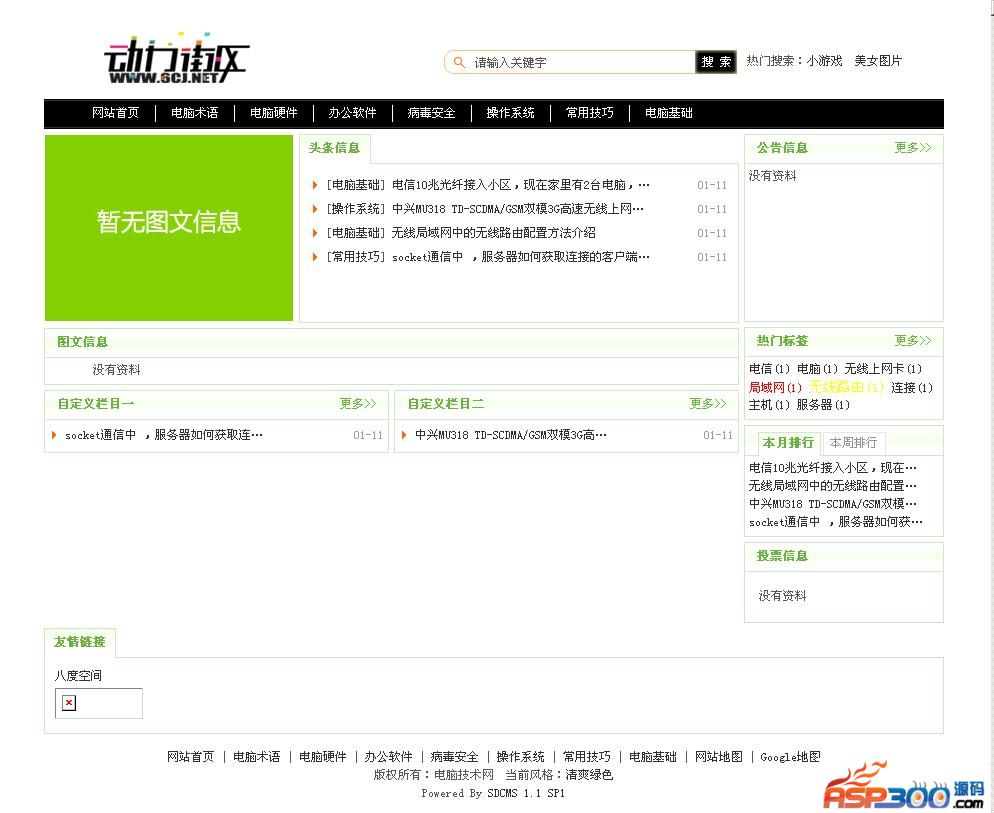The width and height of the screenshot is (994, 813).
Task: Click the arrow bullet beside 中兴MU318 headline in 头条信息
Action: 315,209
